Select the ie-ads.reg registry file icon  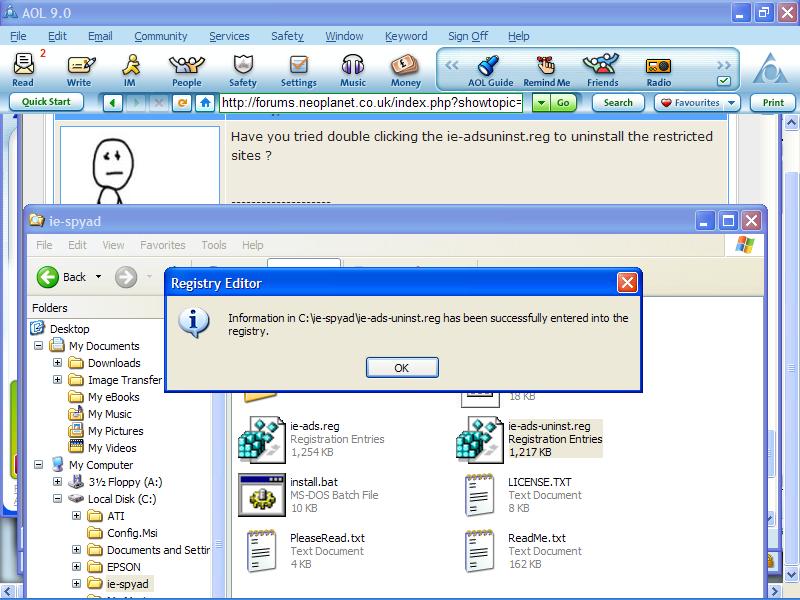coord(261,439)
